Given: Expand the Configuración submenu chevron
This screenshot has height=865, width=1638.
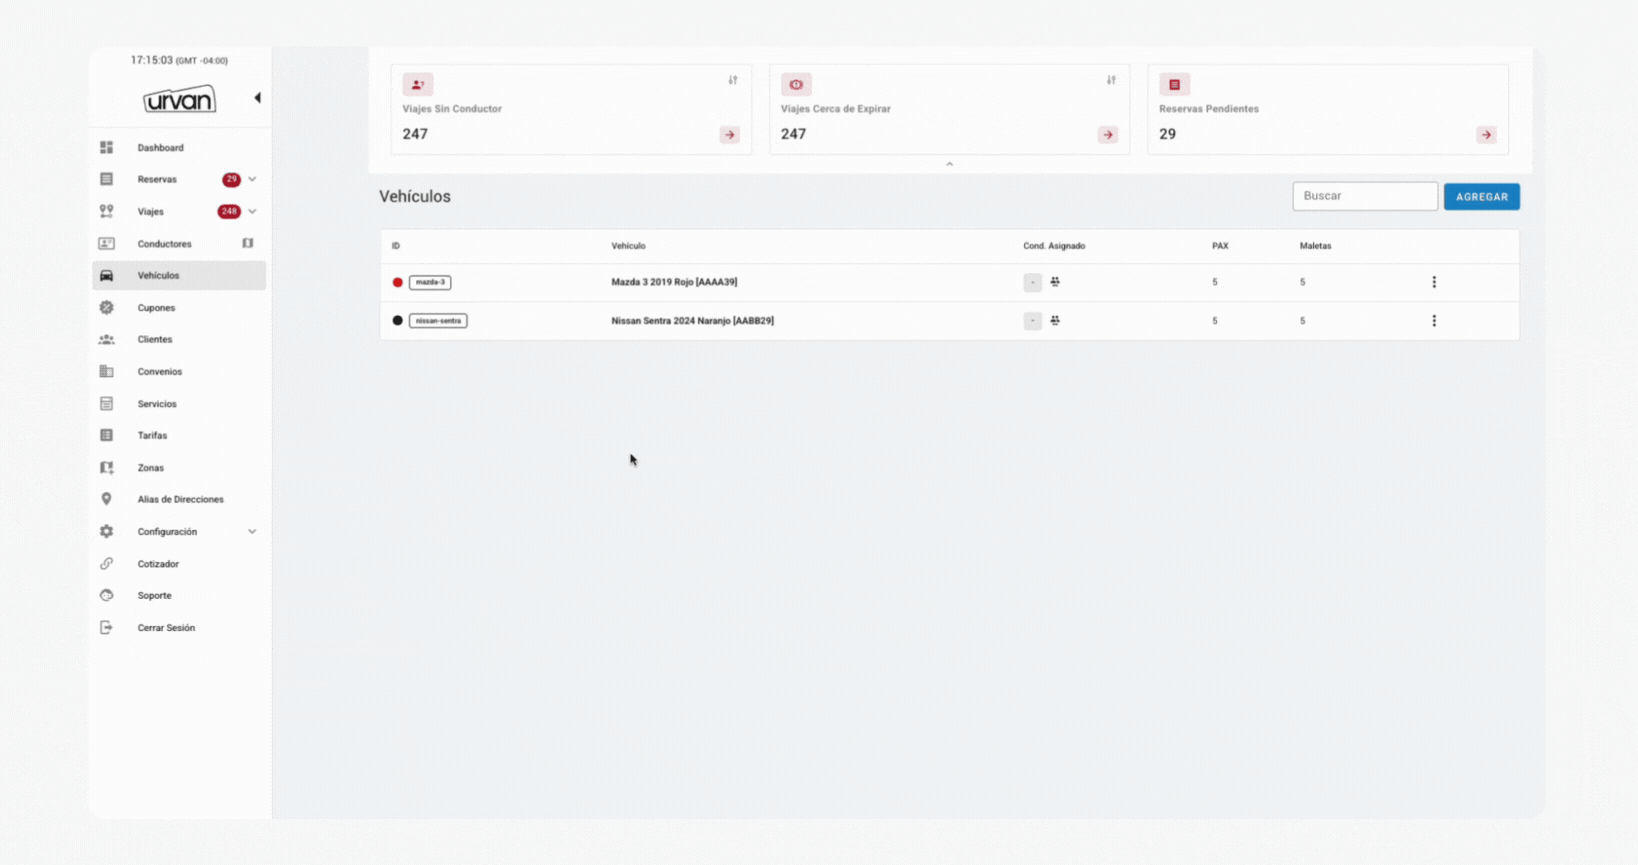Looking at the screenshot, I should 252,532.
